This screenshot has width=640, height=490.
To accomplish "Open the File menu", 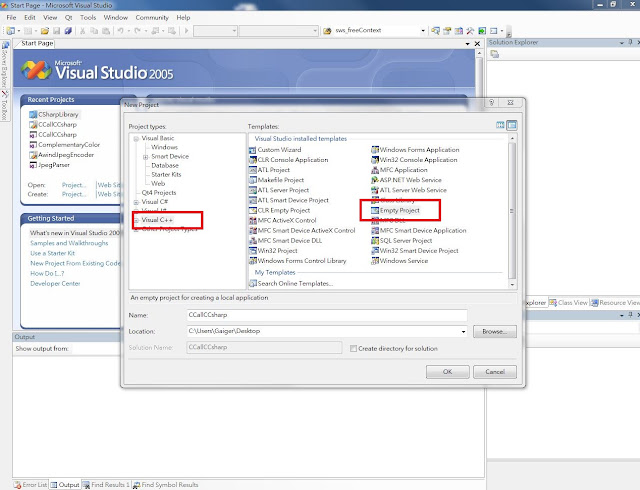I will [x=11, y=18].
